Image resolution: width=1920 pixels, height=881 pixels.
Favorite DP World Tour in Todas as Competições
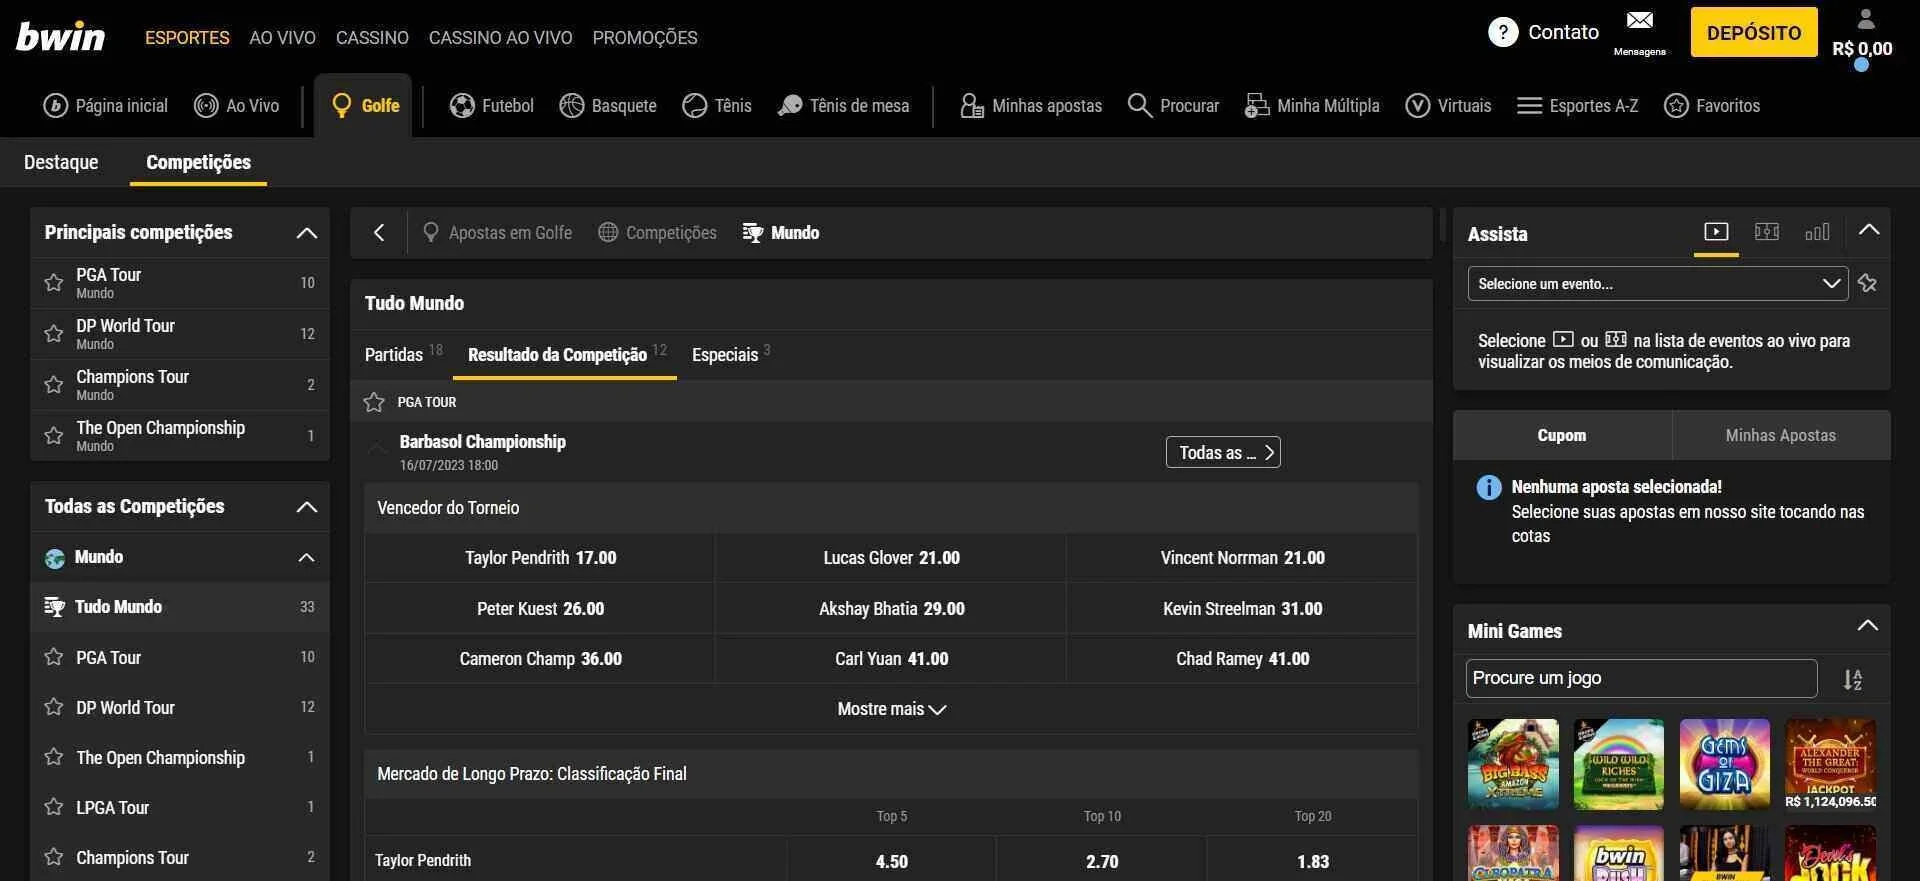(54, 707)
